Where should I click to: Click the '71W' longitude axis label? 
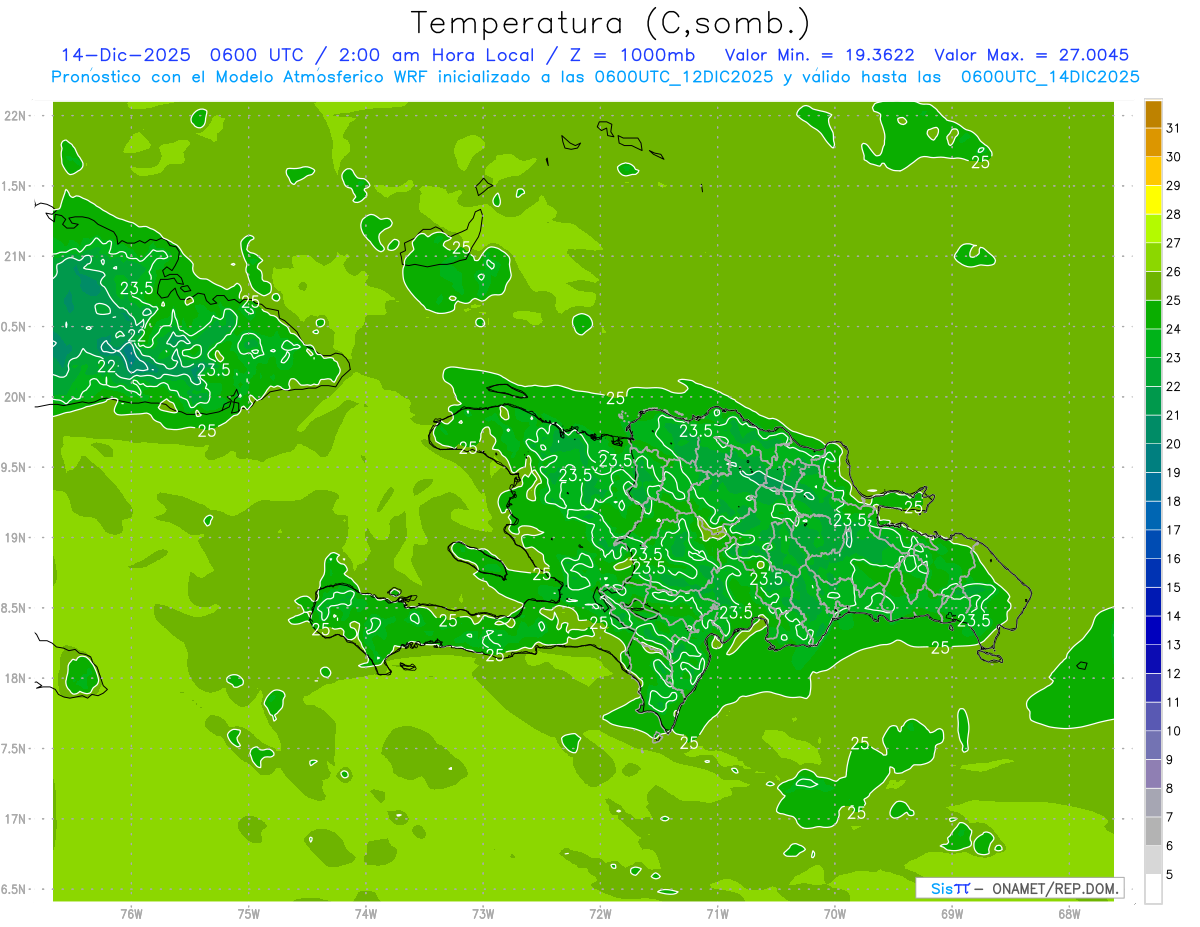pyautogui.click(x=717, y=913)
